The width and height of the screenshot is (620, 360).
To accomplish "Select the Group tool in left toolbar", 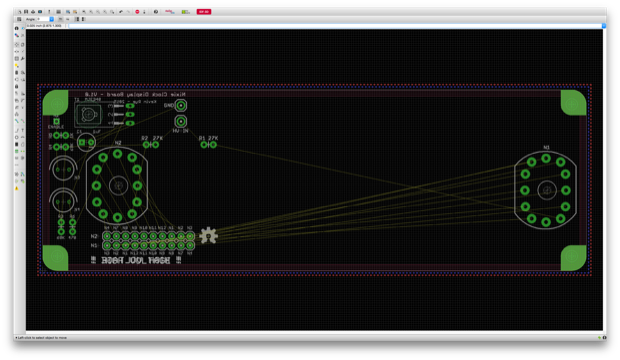I will tap(16, 59).
